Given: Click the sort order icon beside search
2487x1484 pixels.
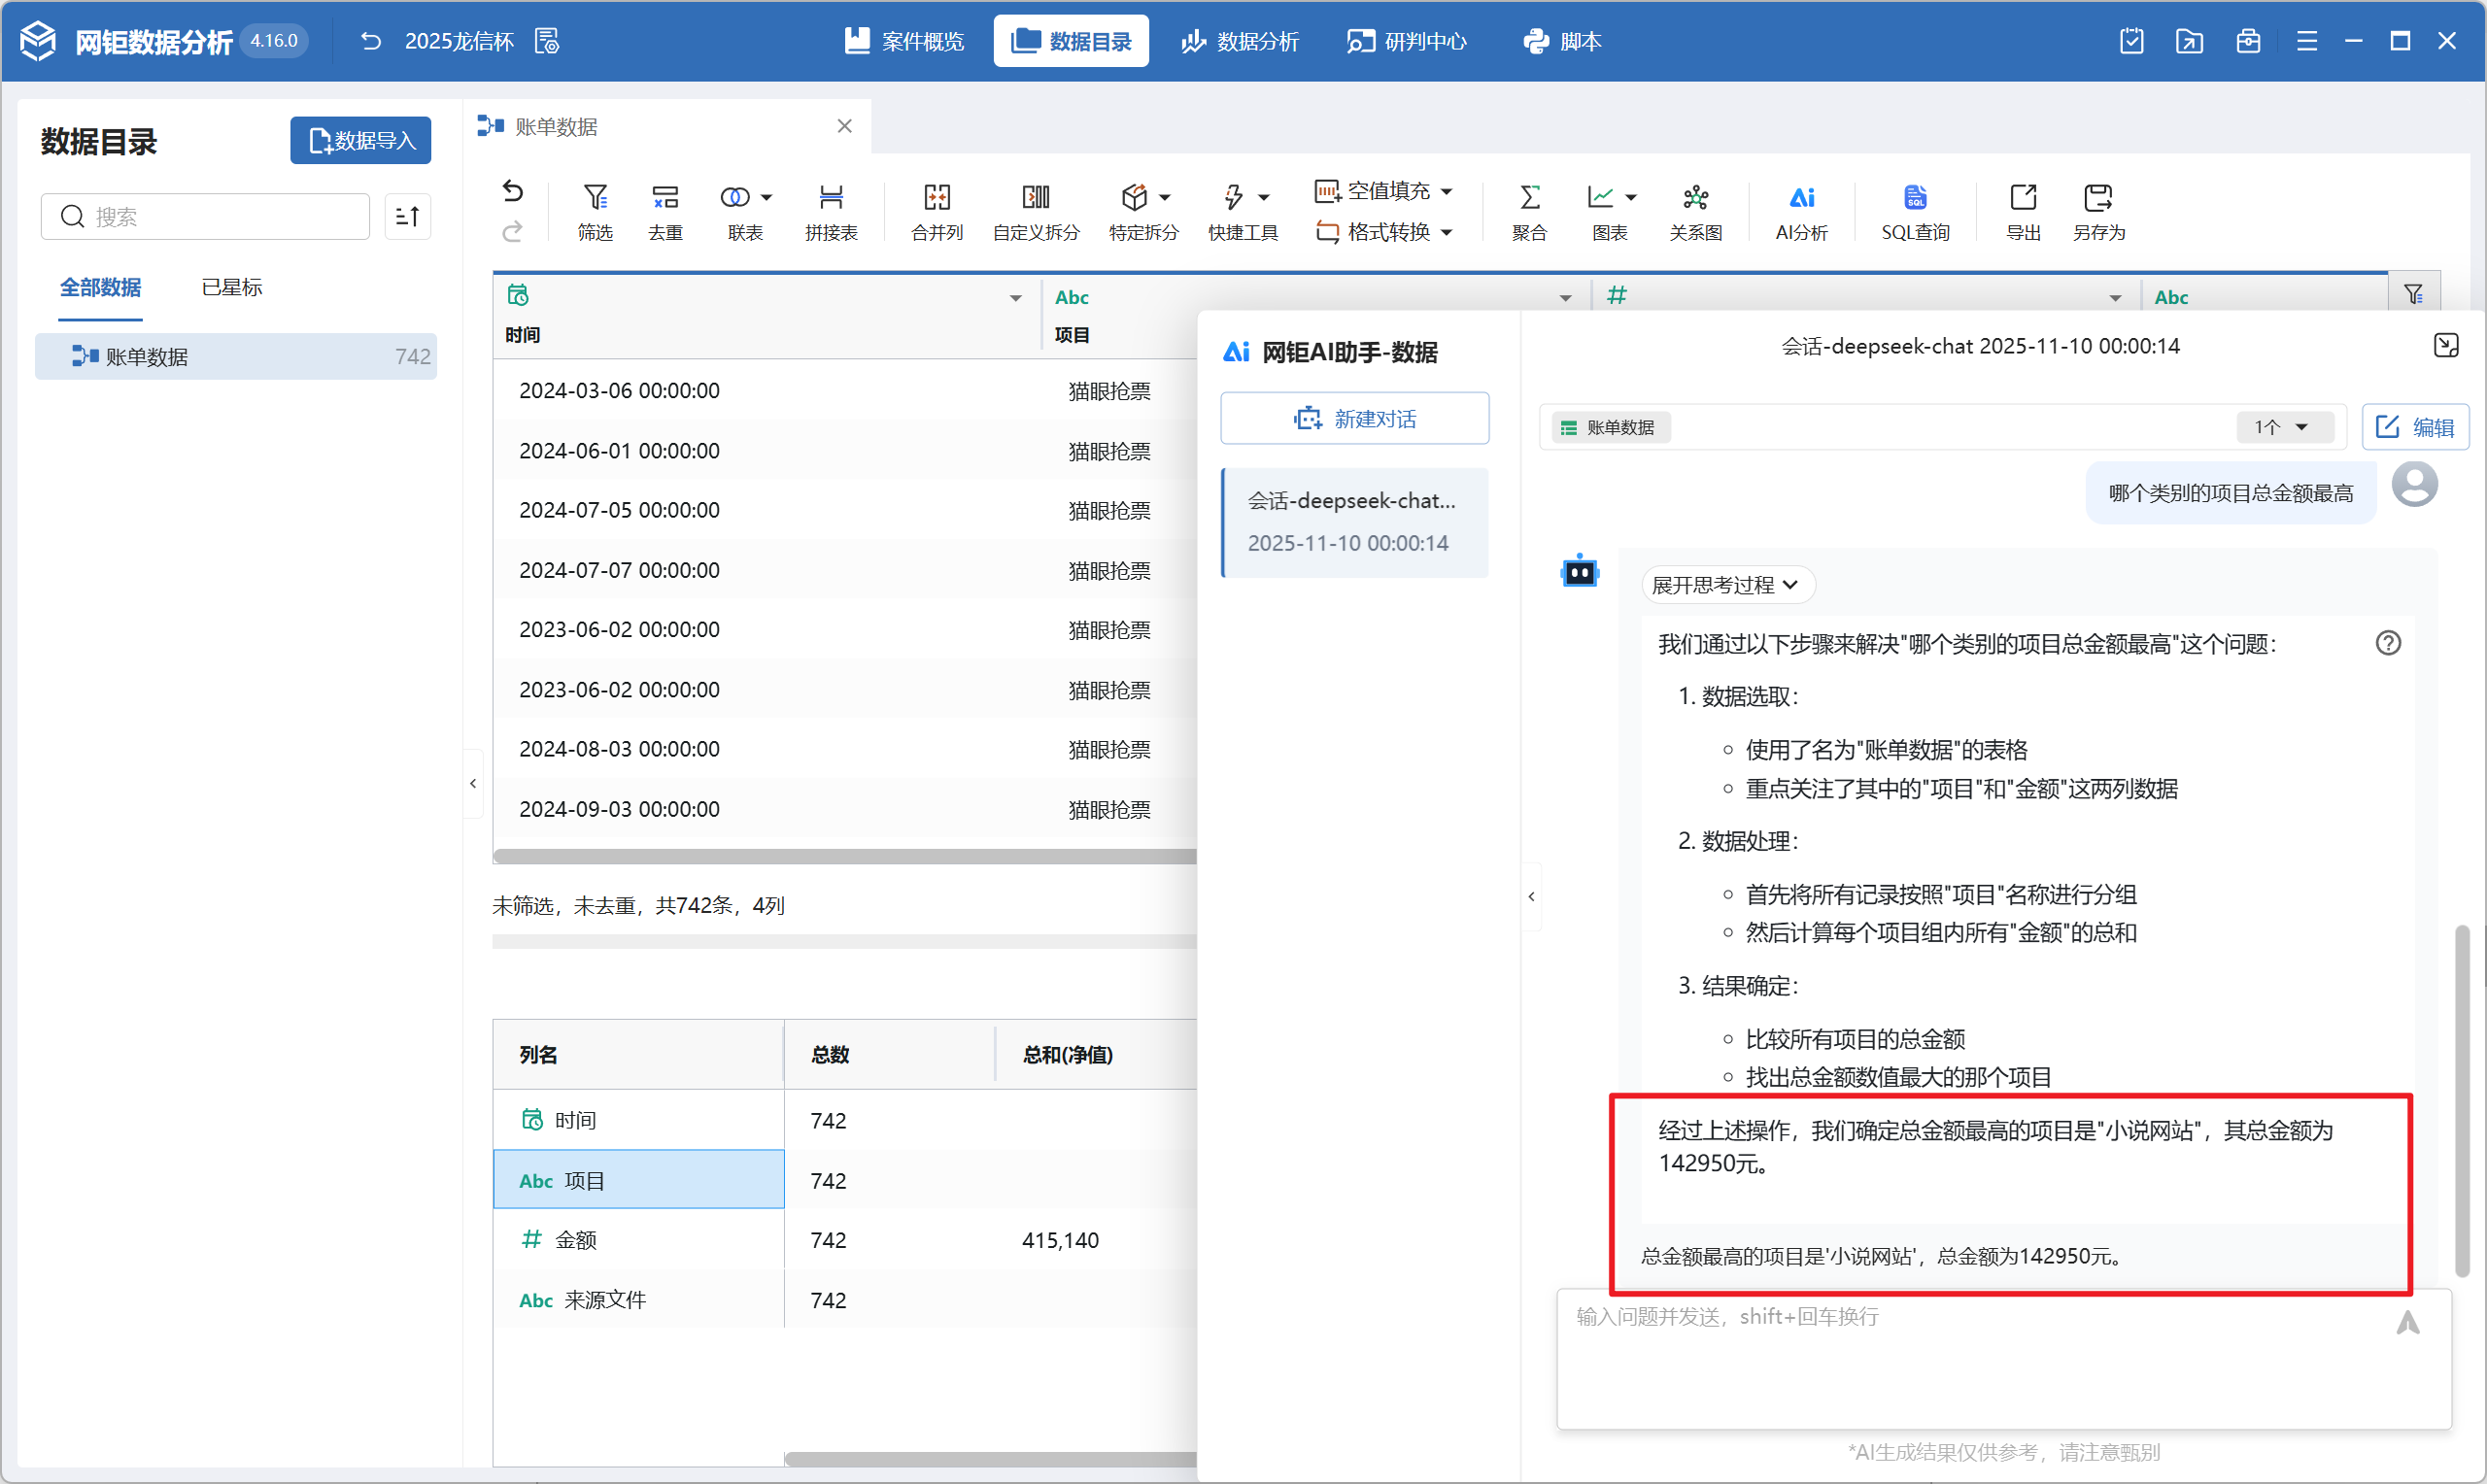Looking at the screenshot, I should click(x=407, y=216).
